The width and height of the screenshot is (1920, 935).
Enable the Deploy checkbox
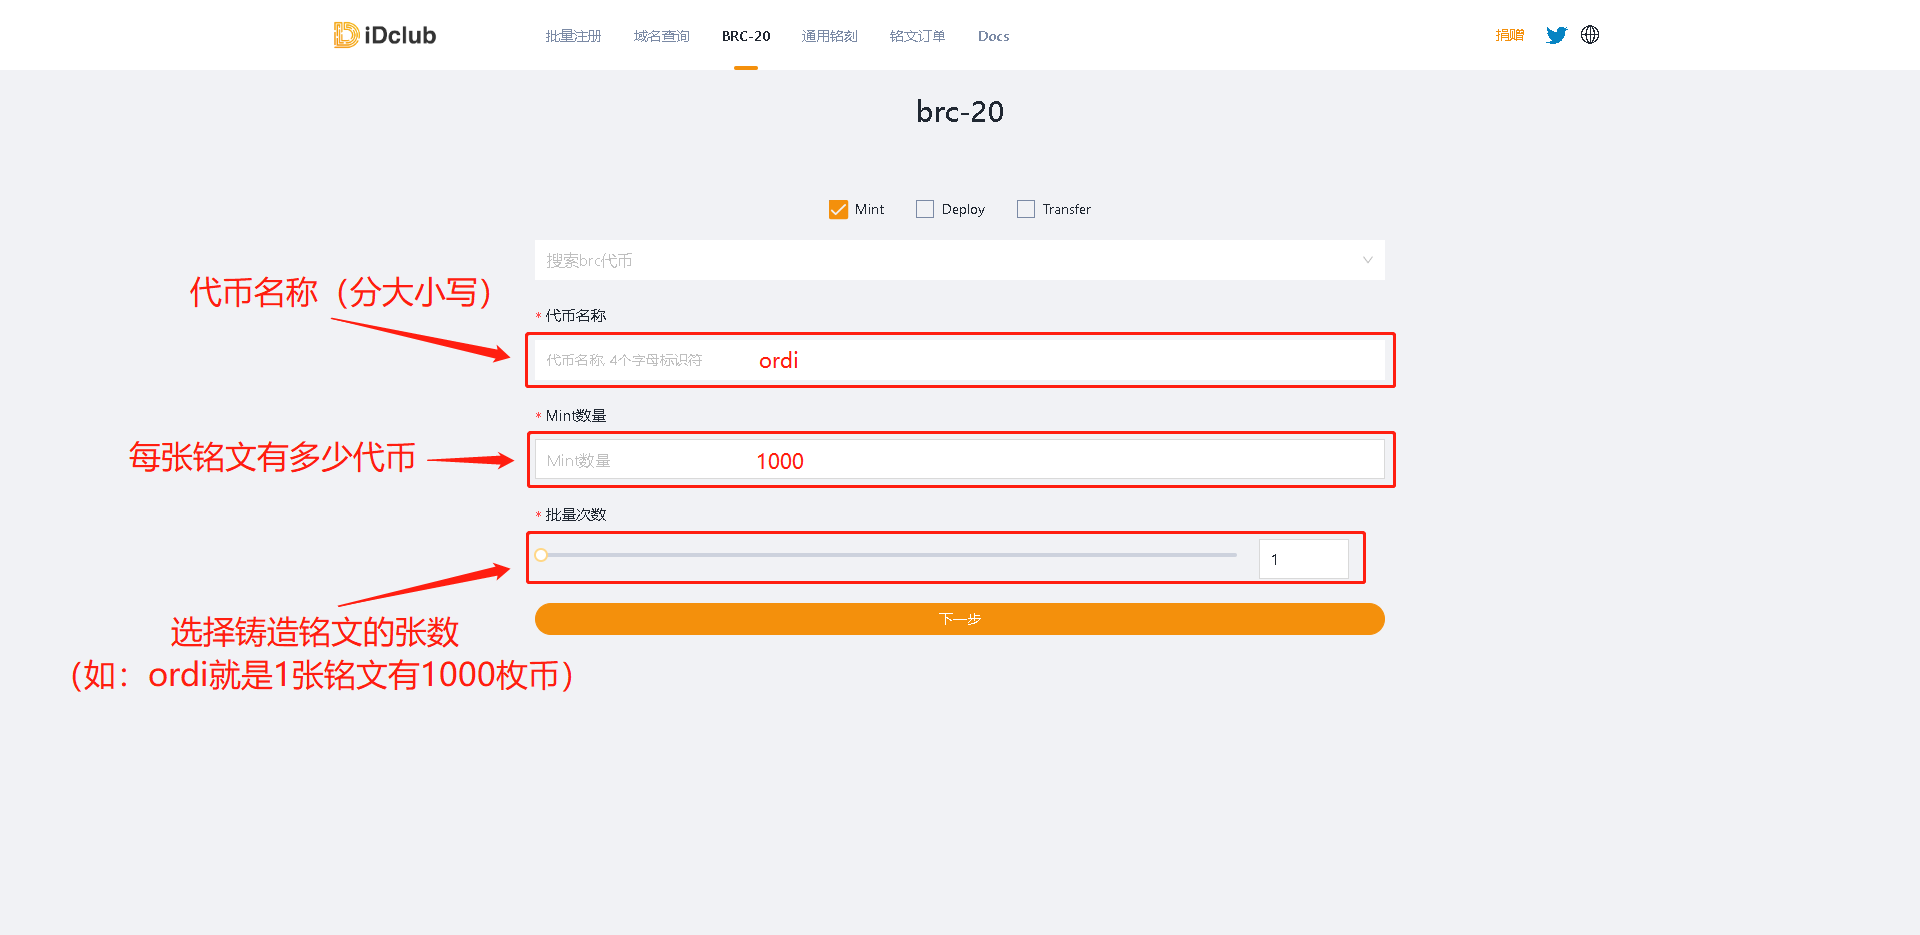pyautogui.click(x=925, y=209)
